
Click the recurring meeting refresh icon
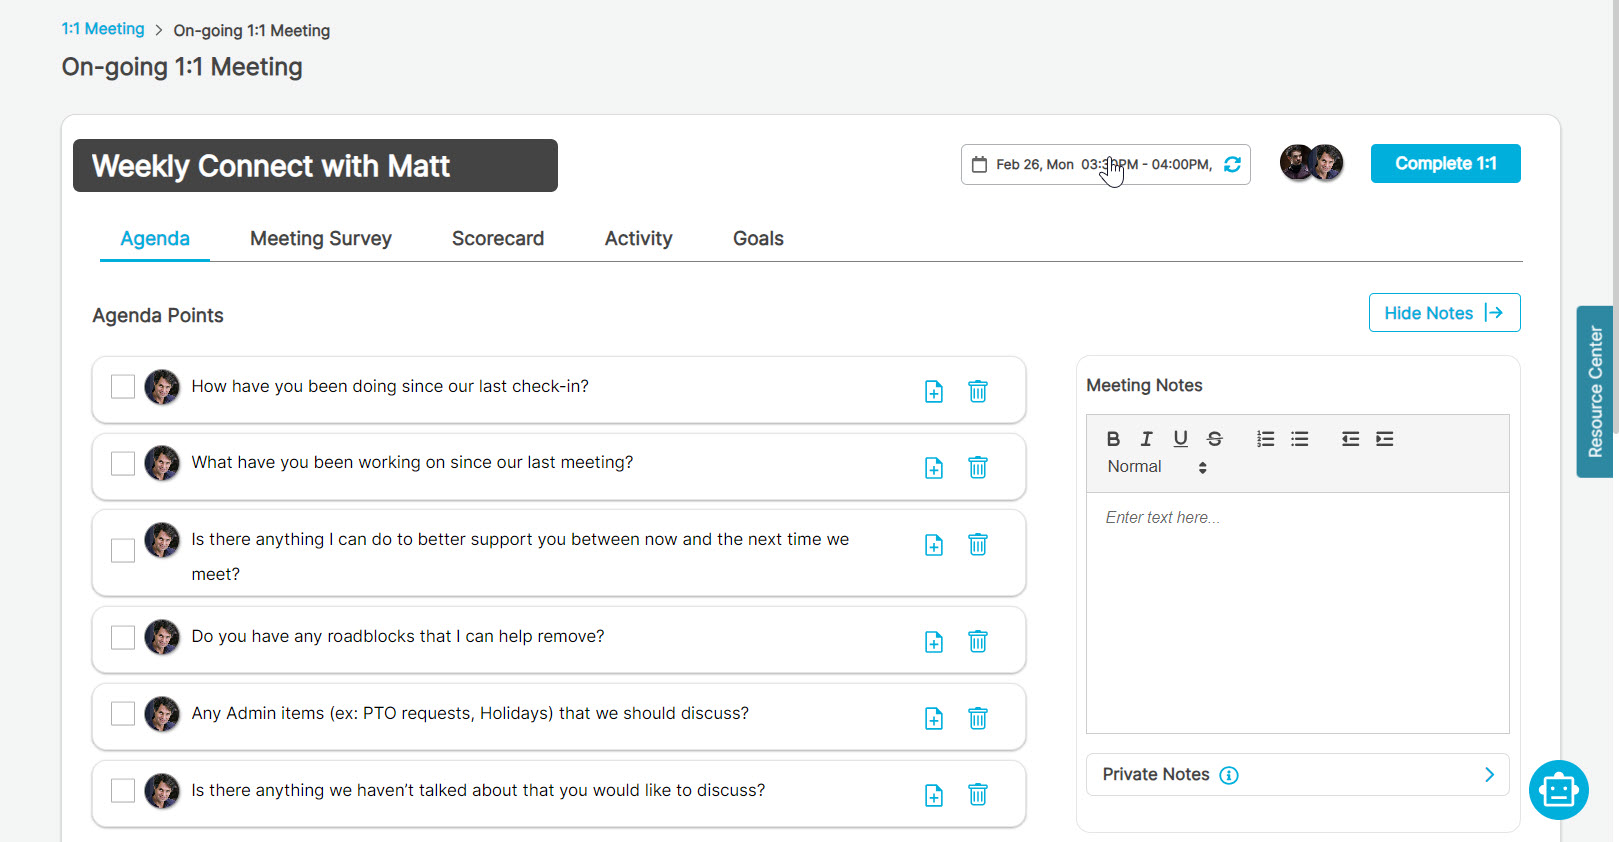pos(1232,164)
